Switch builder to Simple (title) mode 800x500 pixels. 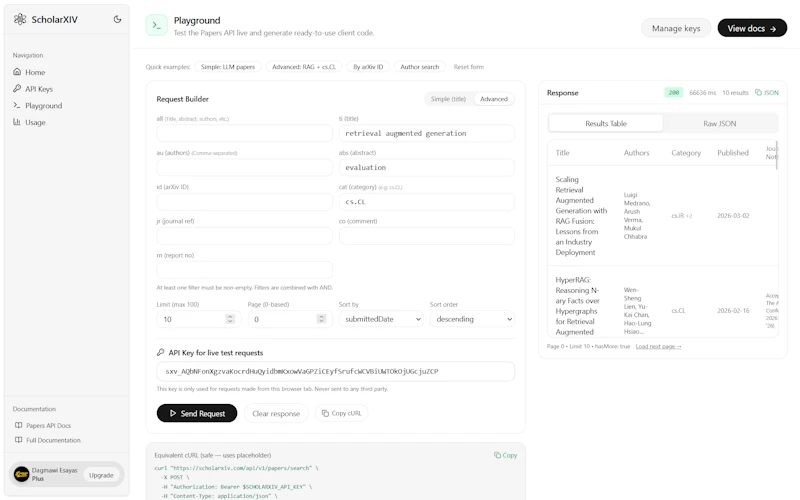pyautogui.click(x=448, y=99)
